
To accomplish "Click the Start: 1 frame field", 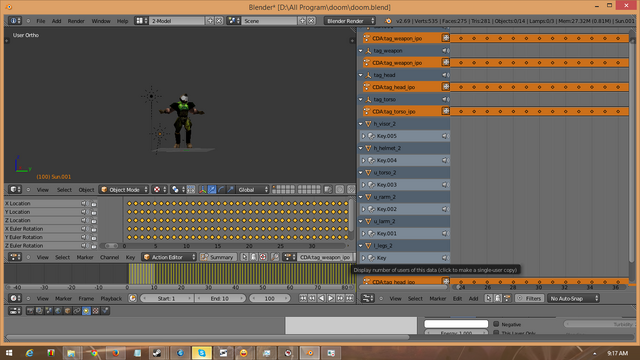I will tap(167, 298).
